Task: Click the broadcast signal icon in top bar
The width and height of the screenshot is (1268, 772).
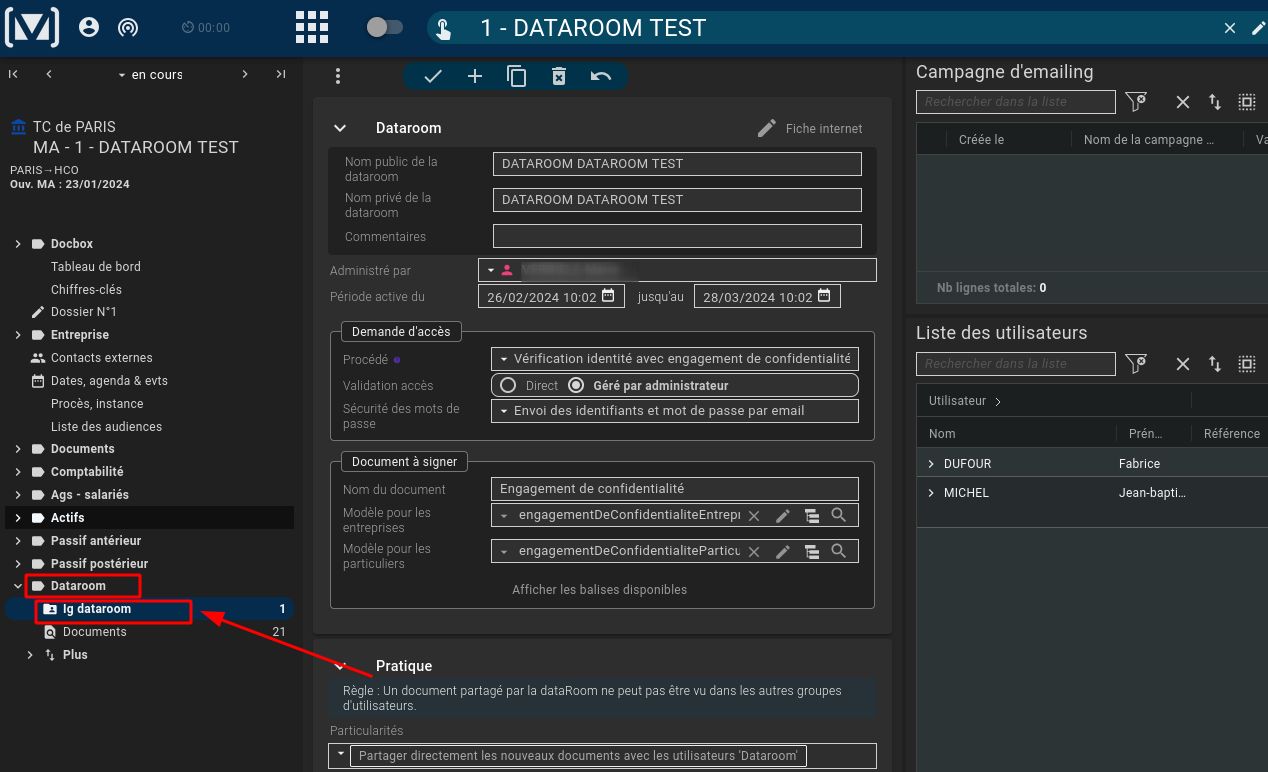Action: point(127,27)
